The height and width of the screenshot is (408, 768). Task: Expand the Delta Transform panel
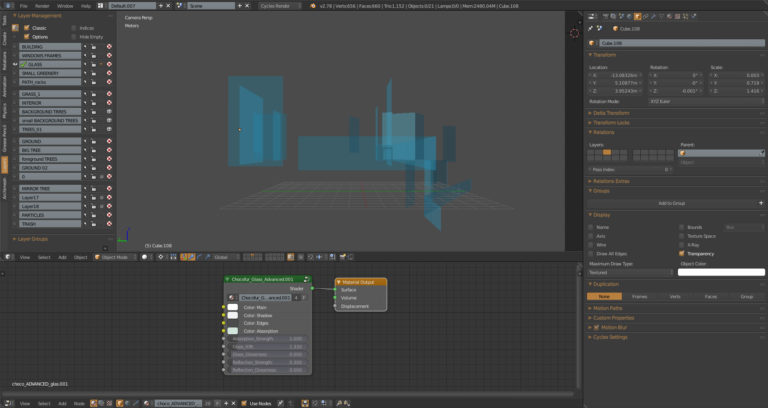[612, 113]
